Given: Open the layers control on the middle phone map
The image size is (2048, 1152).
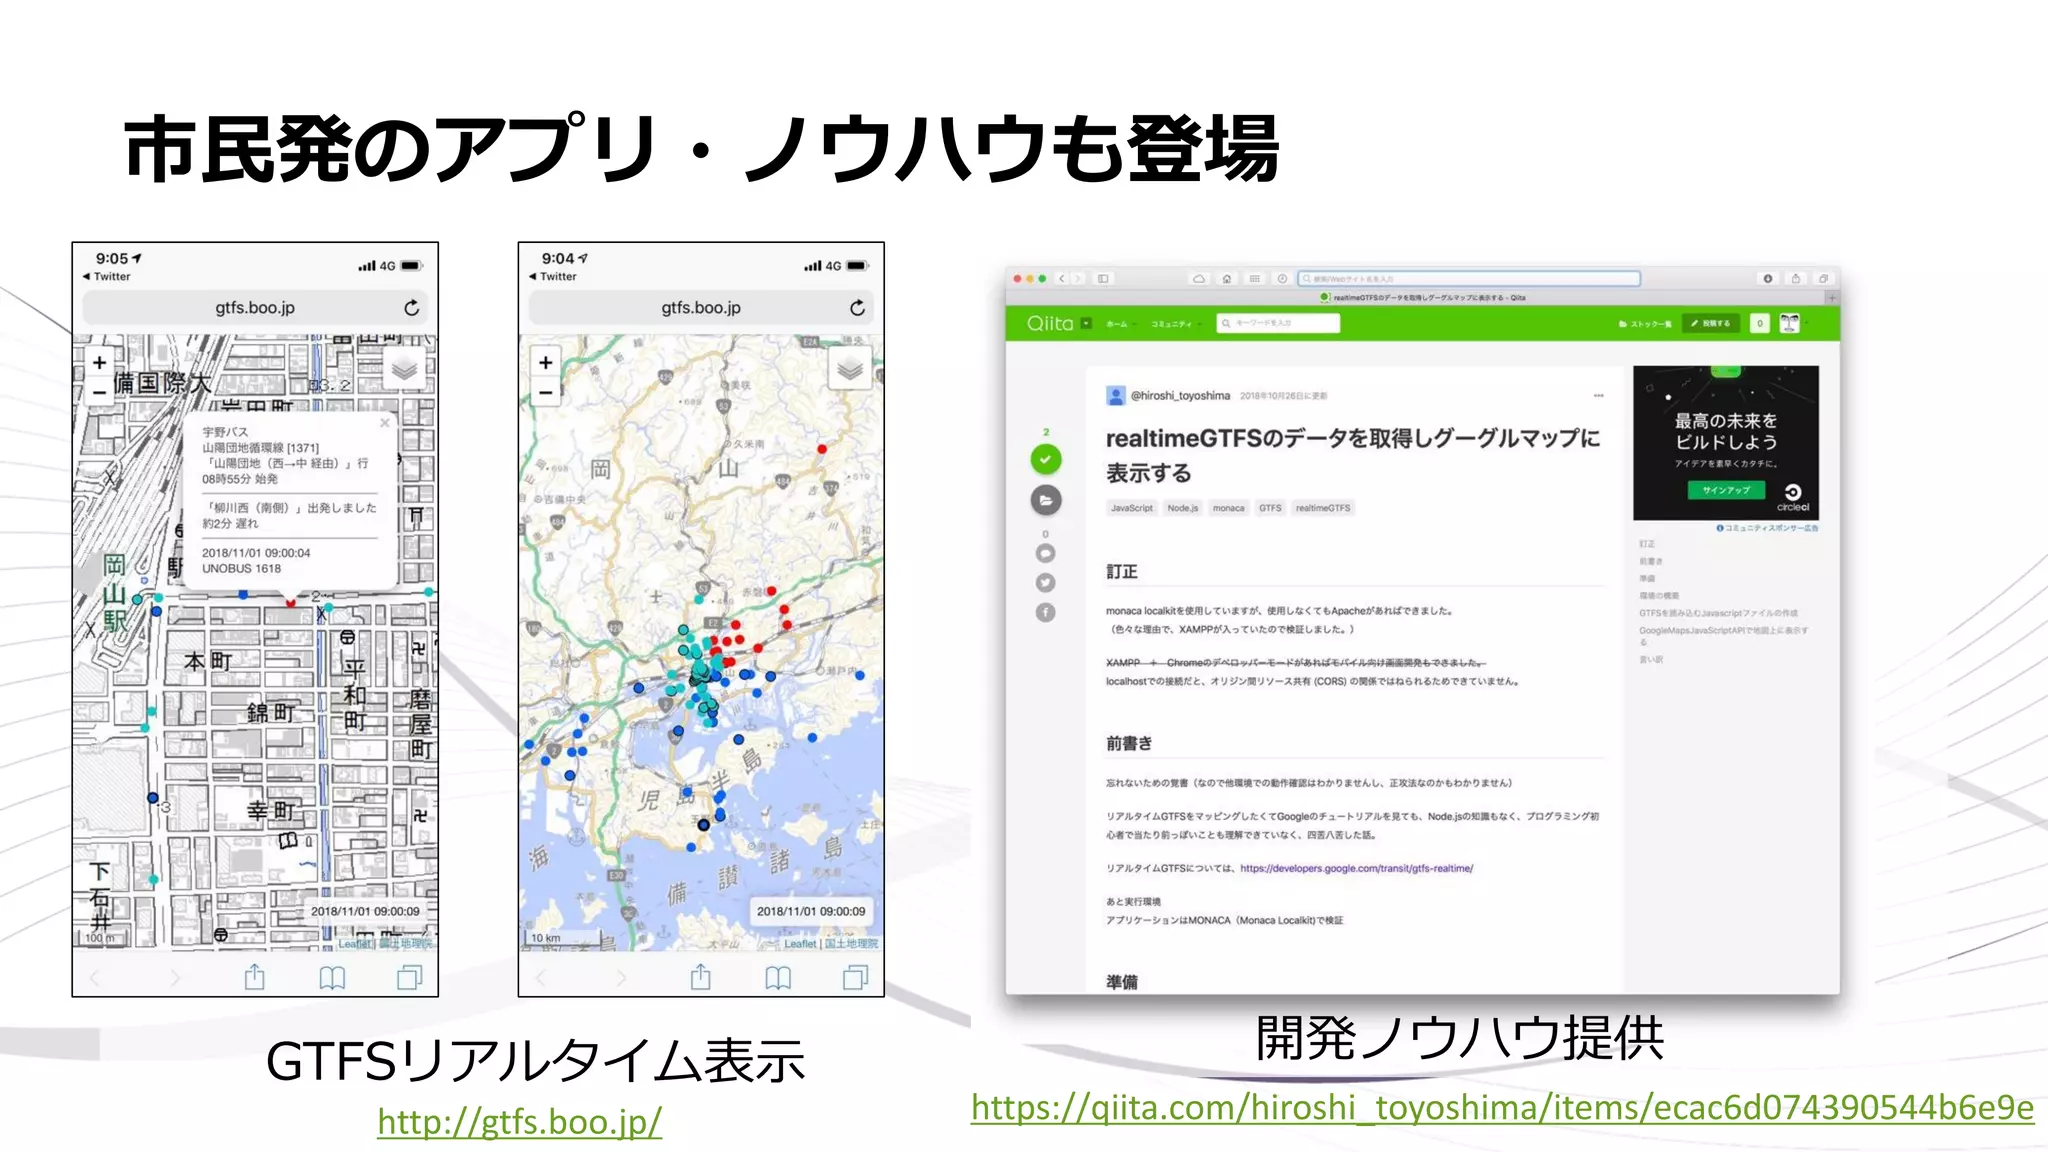Looking at the screenshot, I should 850,370.
